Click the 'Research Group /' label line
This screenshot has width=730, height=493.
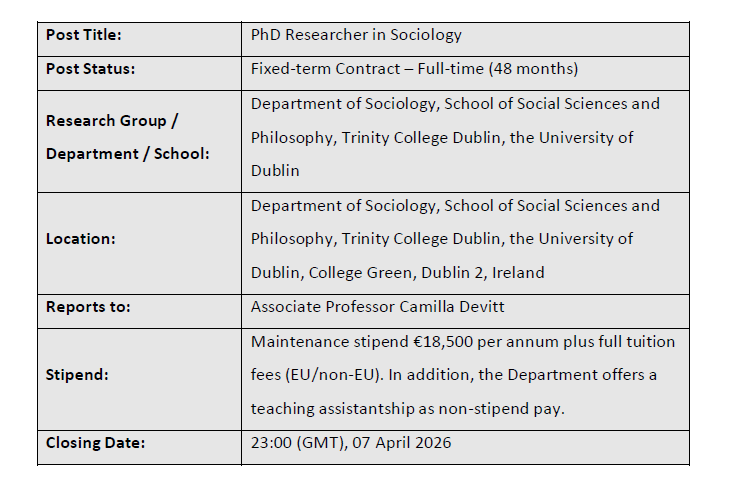pos(112,121)
